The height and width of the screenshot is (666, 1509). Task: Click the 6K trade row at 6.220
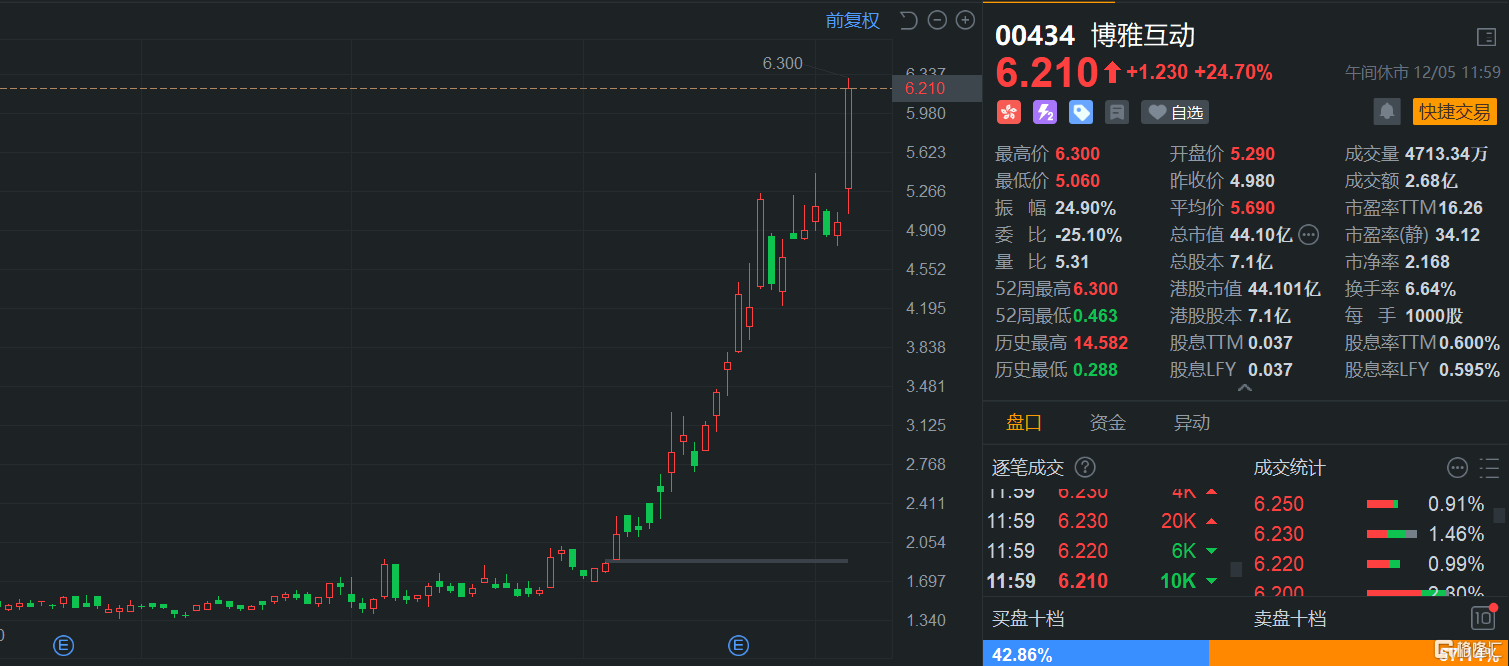coord(1103,551)
